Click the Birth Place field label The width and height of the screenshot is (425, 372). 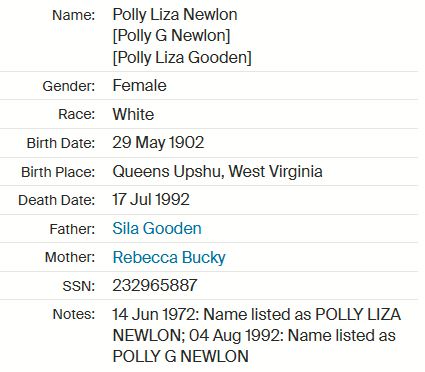58,172
